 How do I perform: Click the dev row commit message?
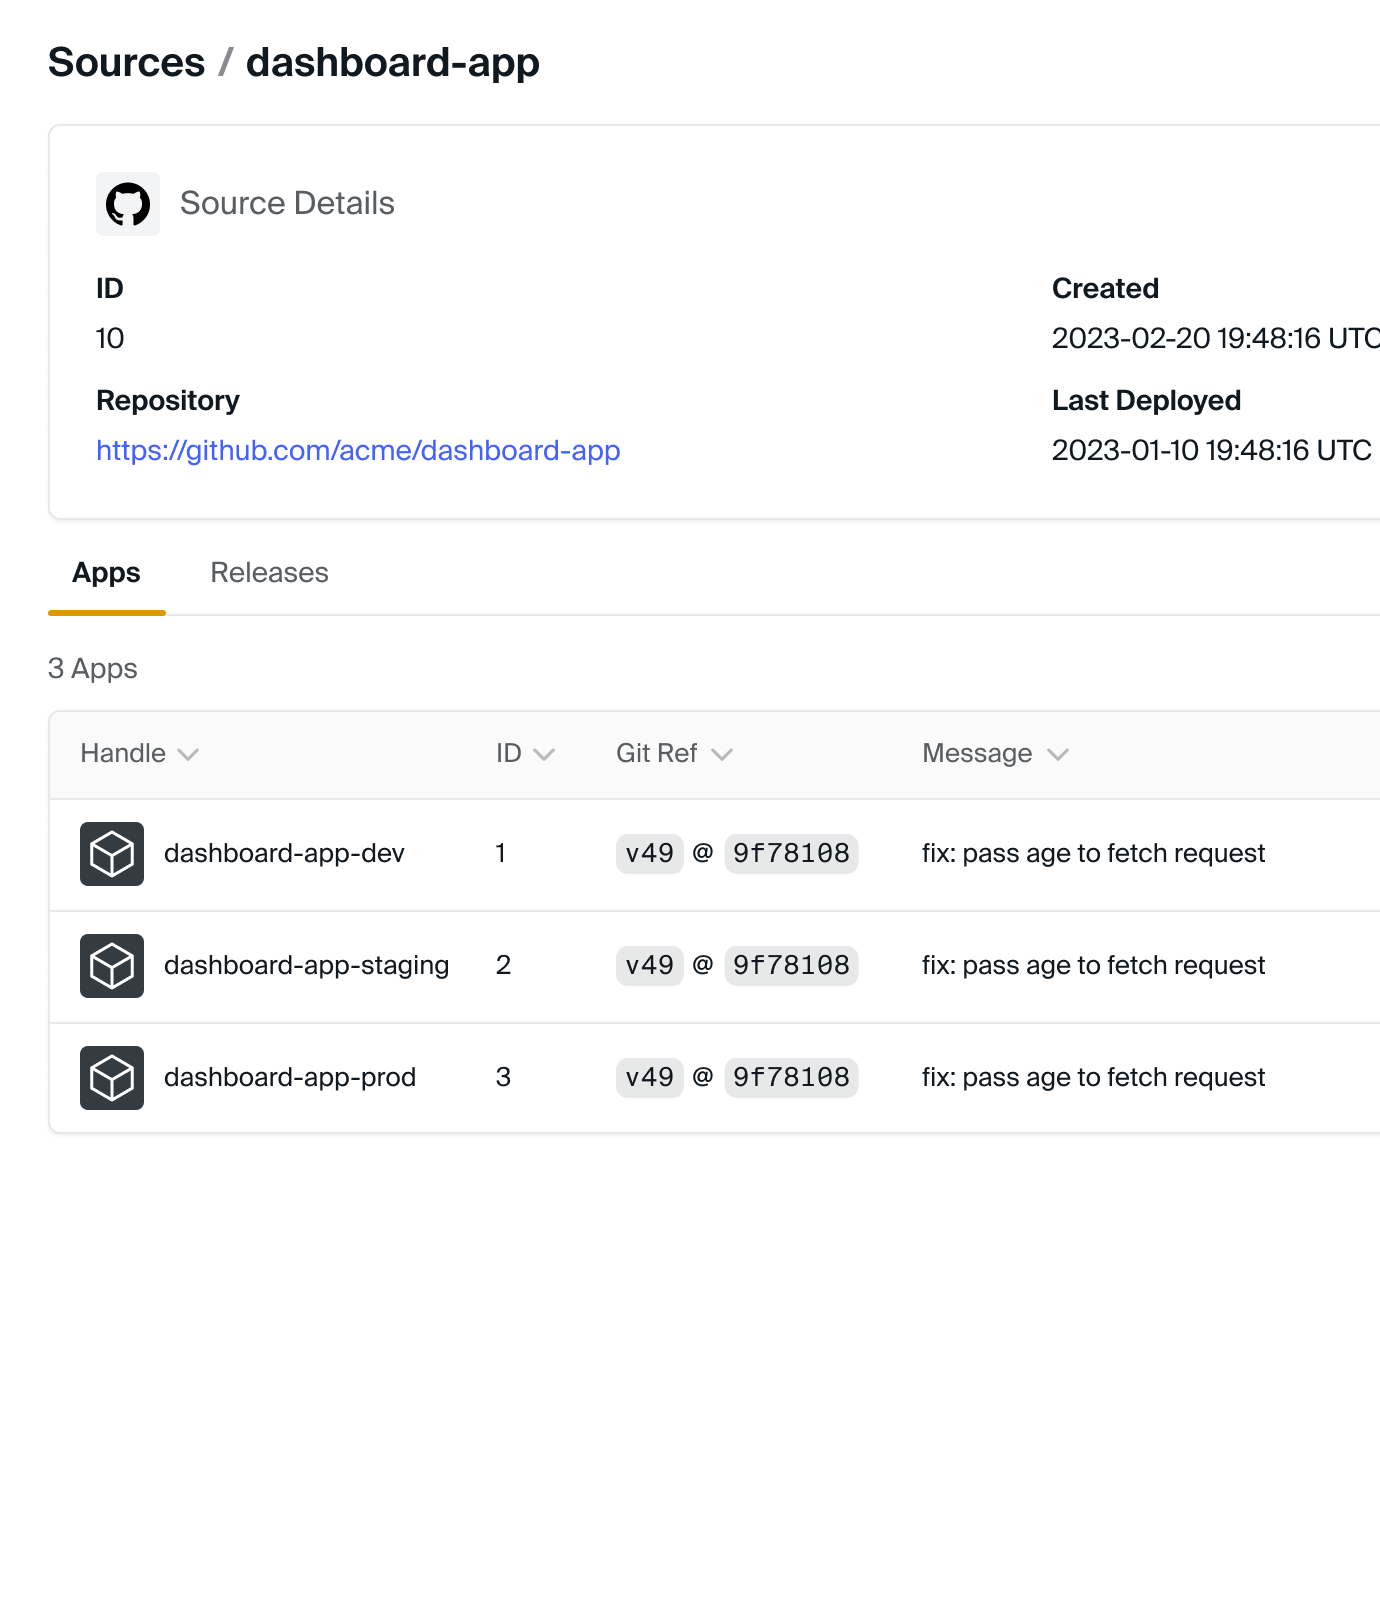click(1093, 853)
